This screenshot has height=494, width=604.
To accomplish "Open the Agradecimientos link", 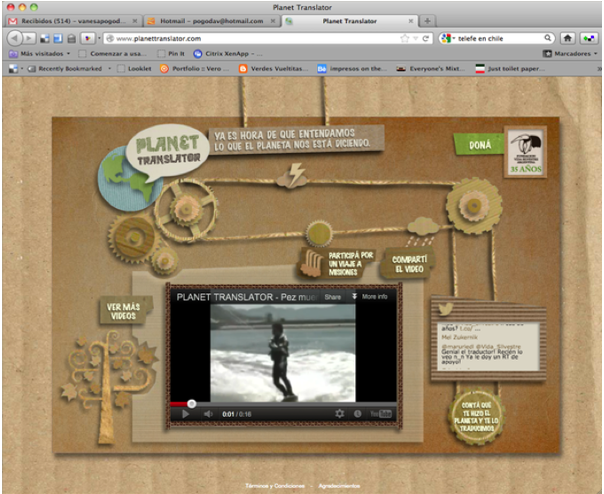I will (339, 486).
